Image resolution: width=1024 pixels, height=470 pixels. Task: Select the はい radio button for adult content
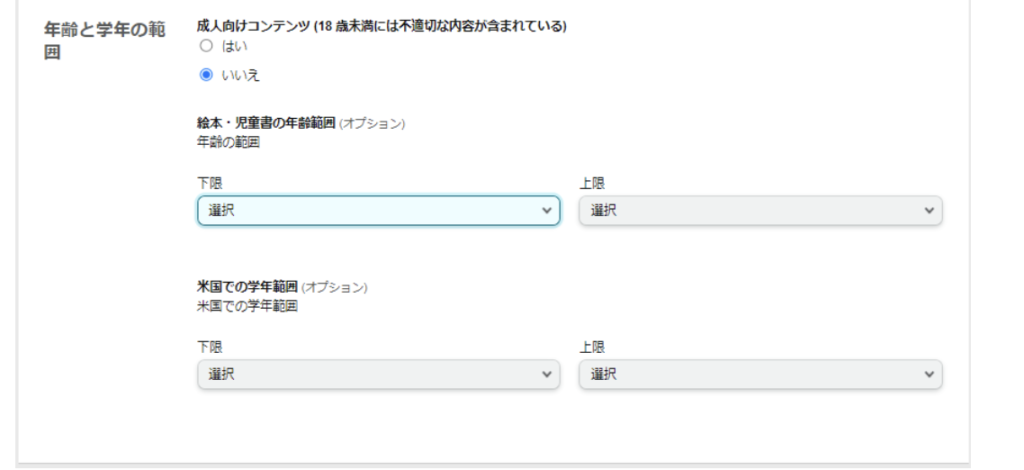[206, 45]
